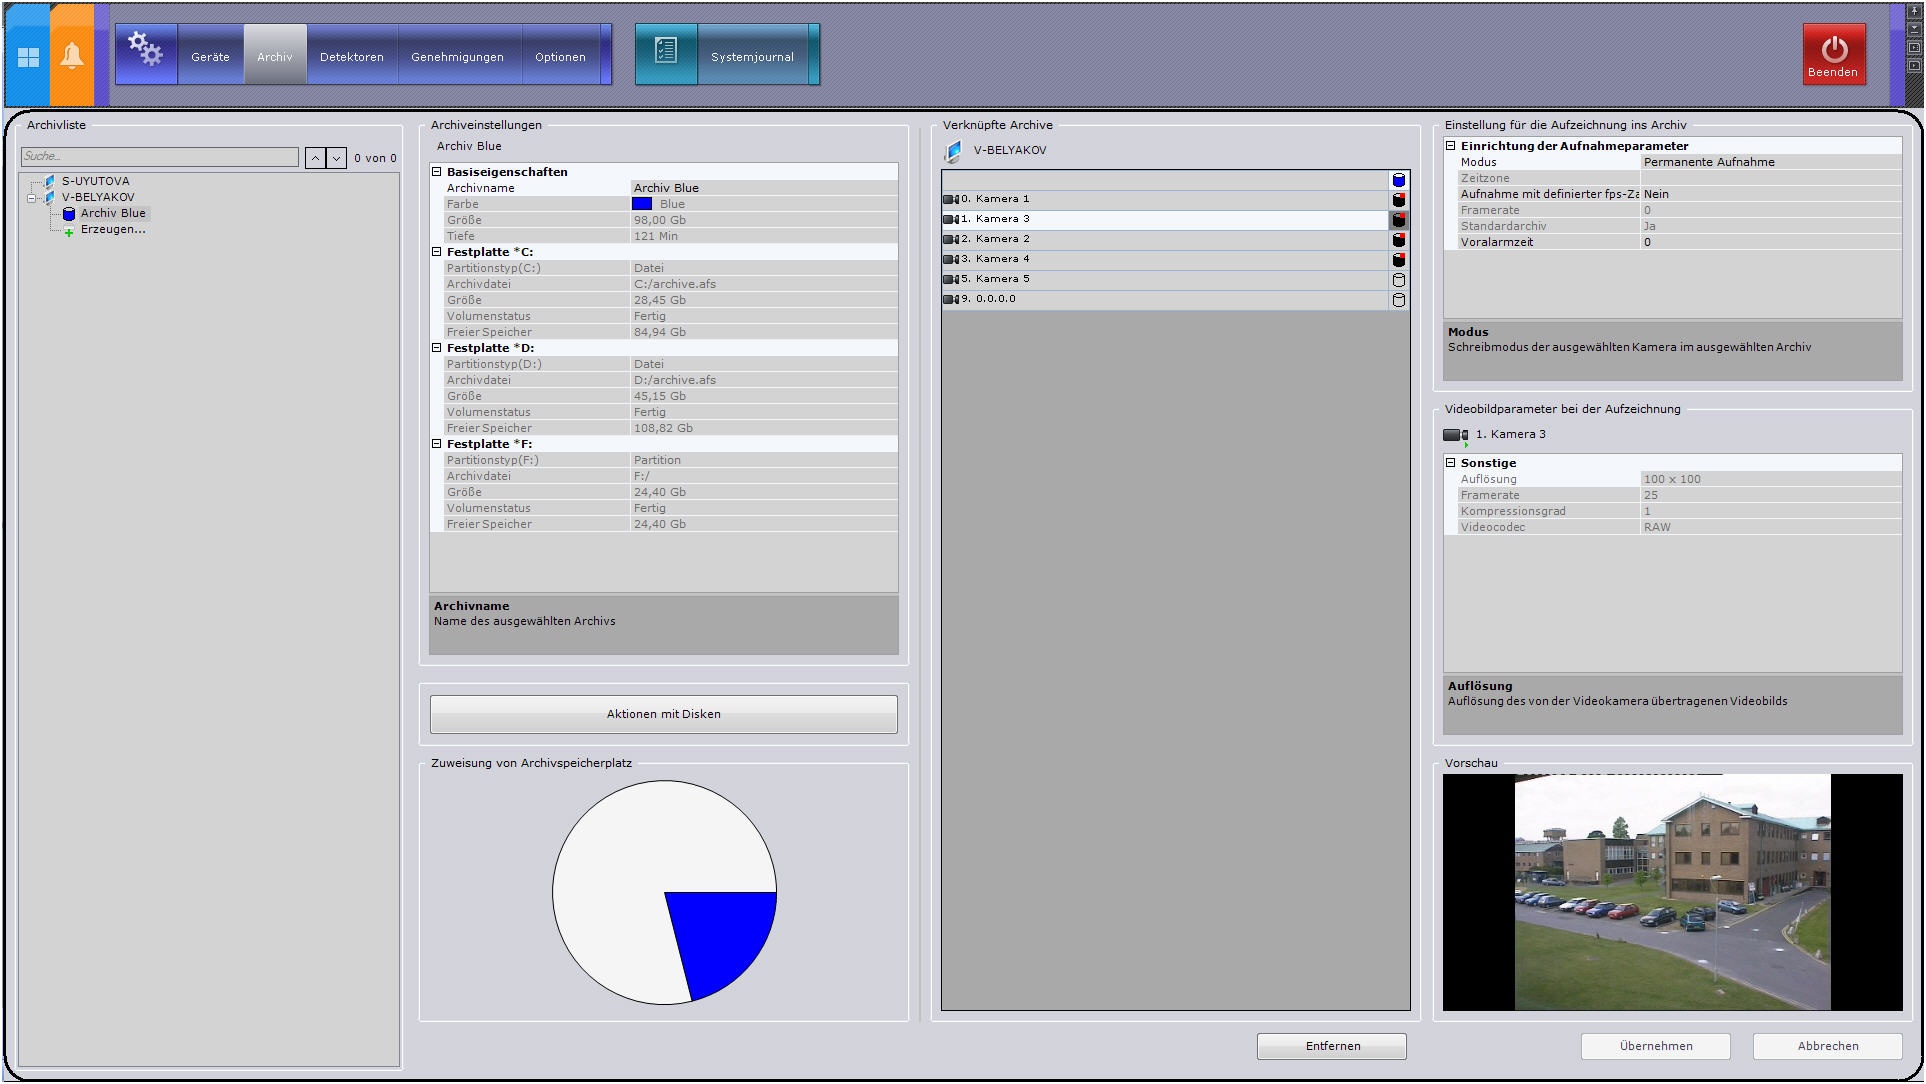Click the Aktionen mit Disken button
Image resolution: width=1926 pixels, height=1084 pixels.
click(663, 714)
